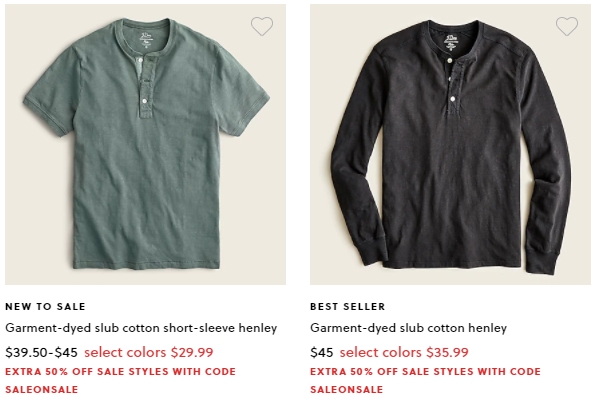Select the 'BEST SELLER' badge
The image size is (591, 399).
(348, 307)
